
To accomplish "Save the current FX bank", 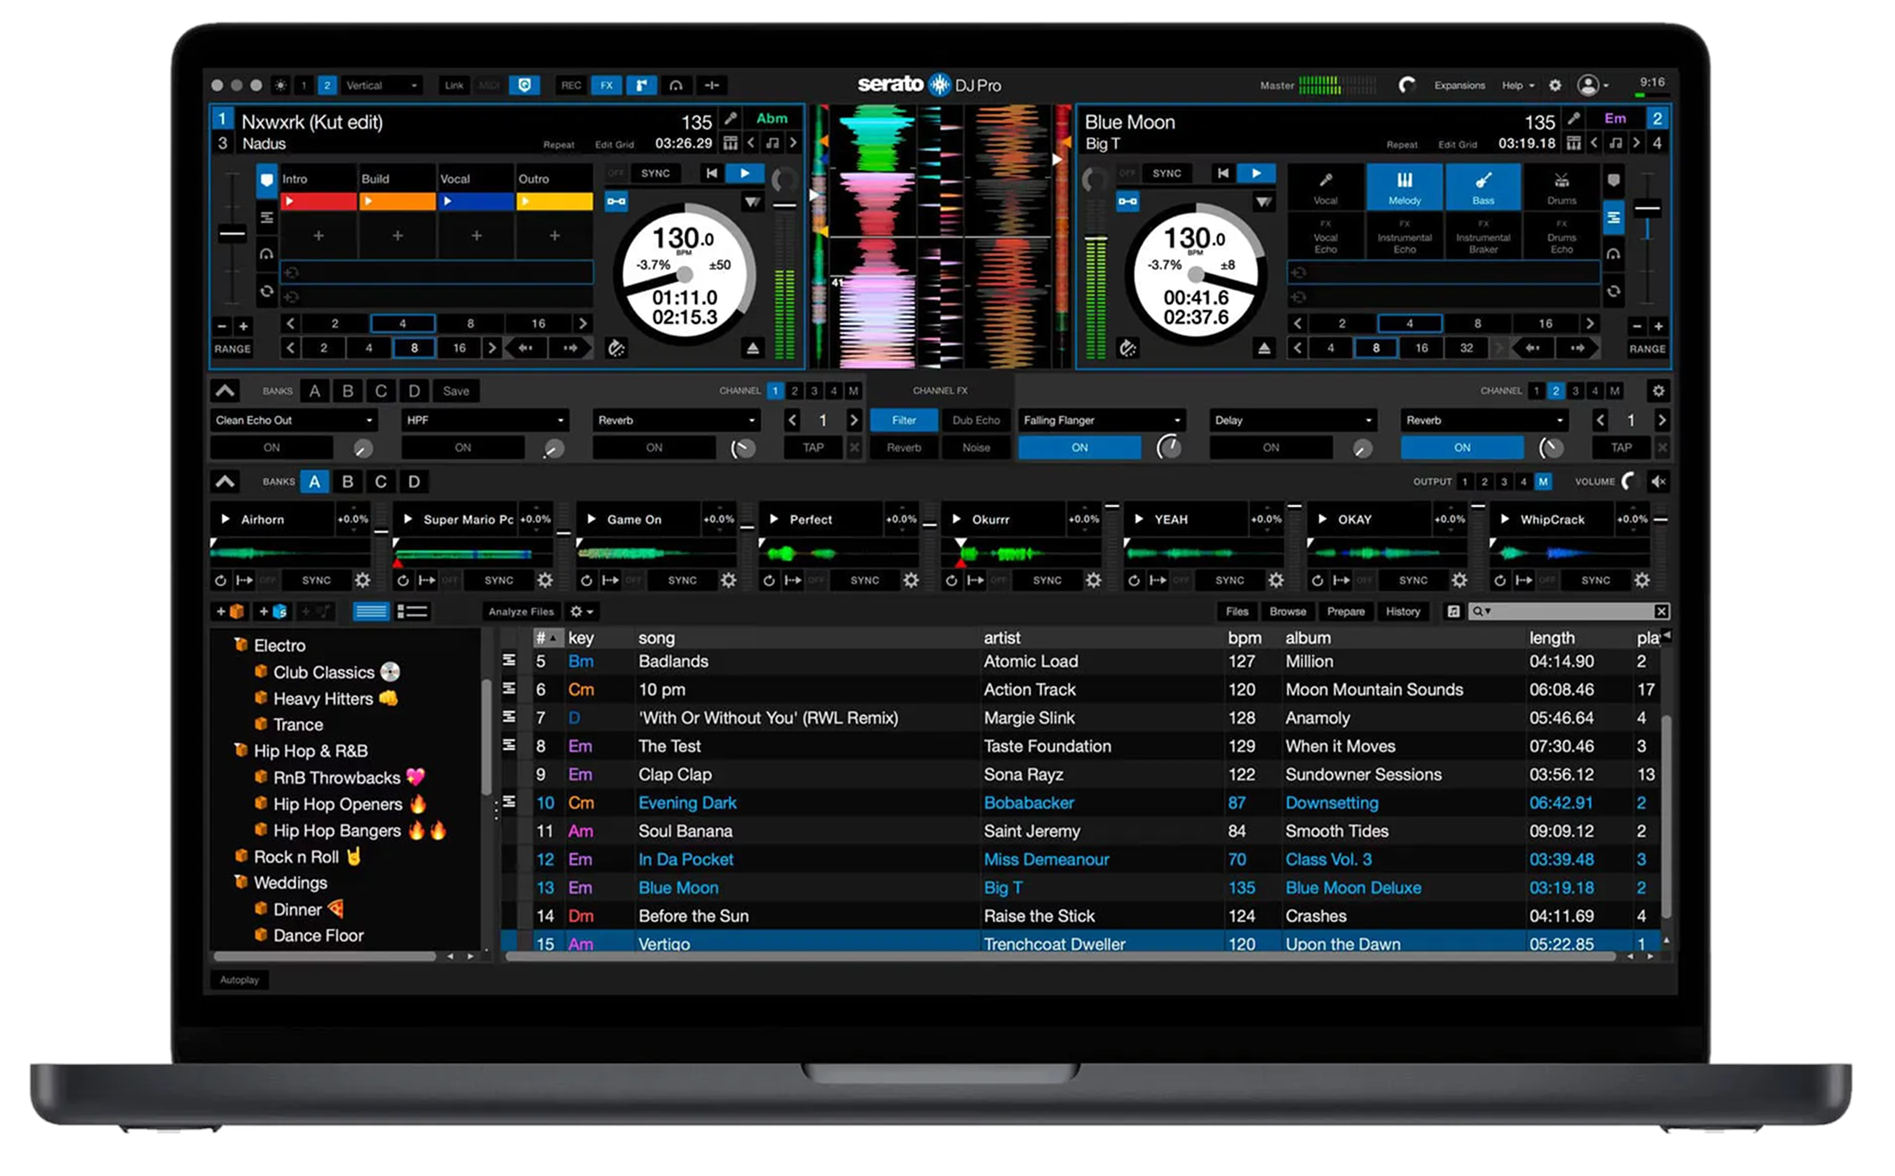I will coord(456,391).
